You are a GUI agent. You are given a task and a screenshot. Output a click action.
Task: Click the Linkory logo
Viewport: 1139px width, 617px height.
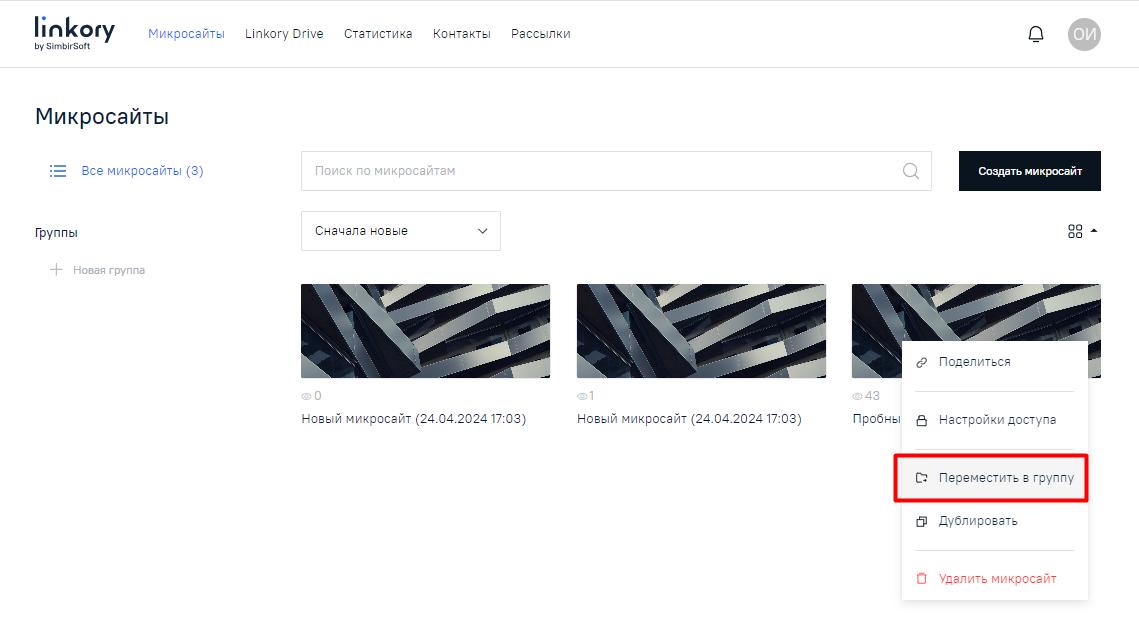point(74,33)
